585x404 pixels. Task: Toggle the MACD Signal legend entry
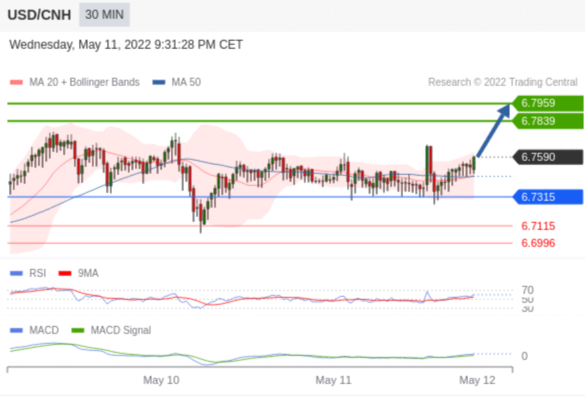point(111,331)
